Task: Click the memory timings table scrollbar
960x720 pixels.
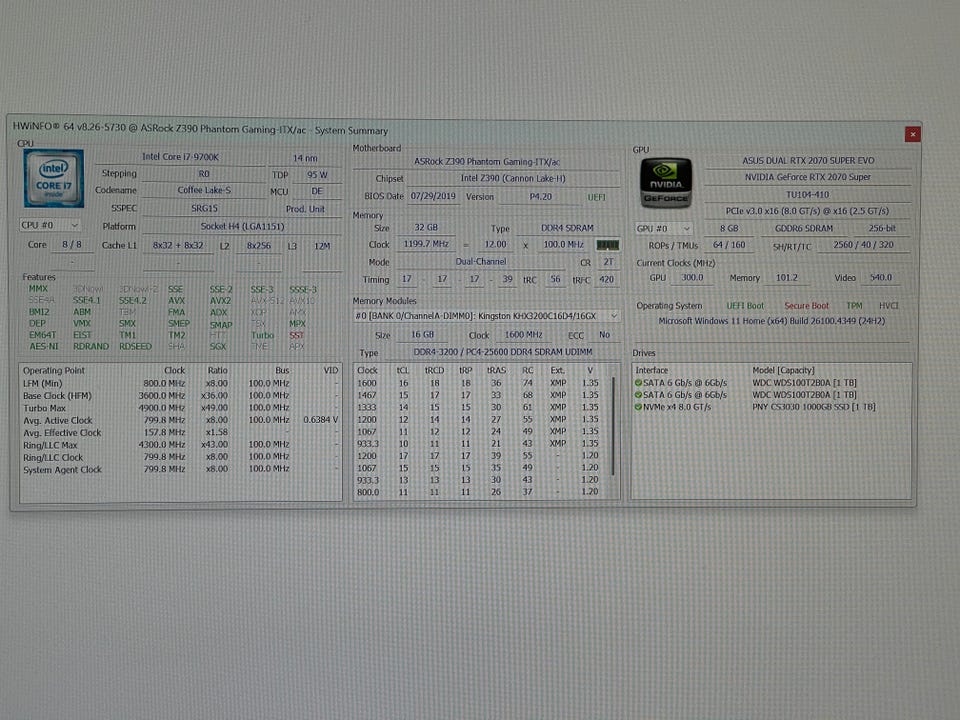Action: tap(613, 426)
